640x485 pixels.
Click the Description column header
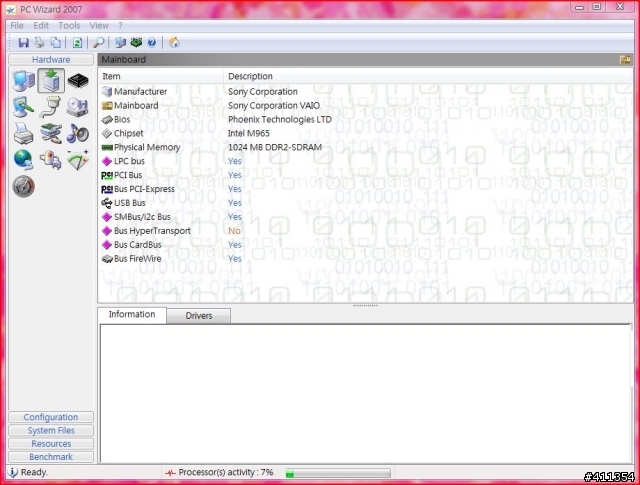(x=428, y=76)
